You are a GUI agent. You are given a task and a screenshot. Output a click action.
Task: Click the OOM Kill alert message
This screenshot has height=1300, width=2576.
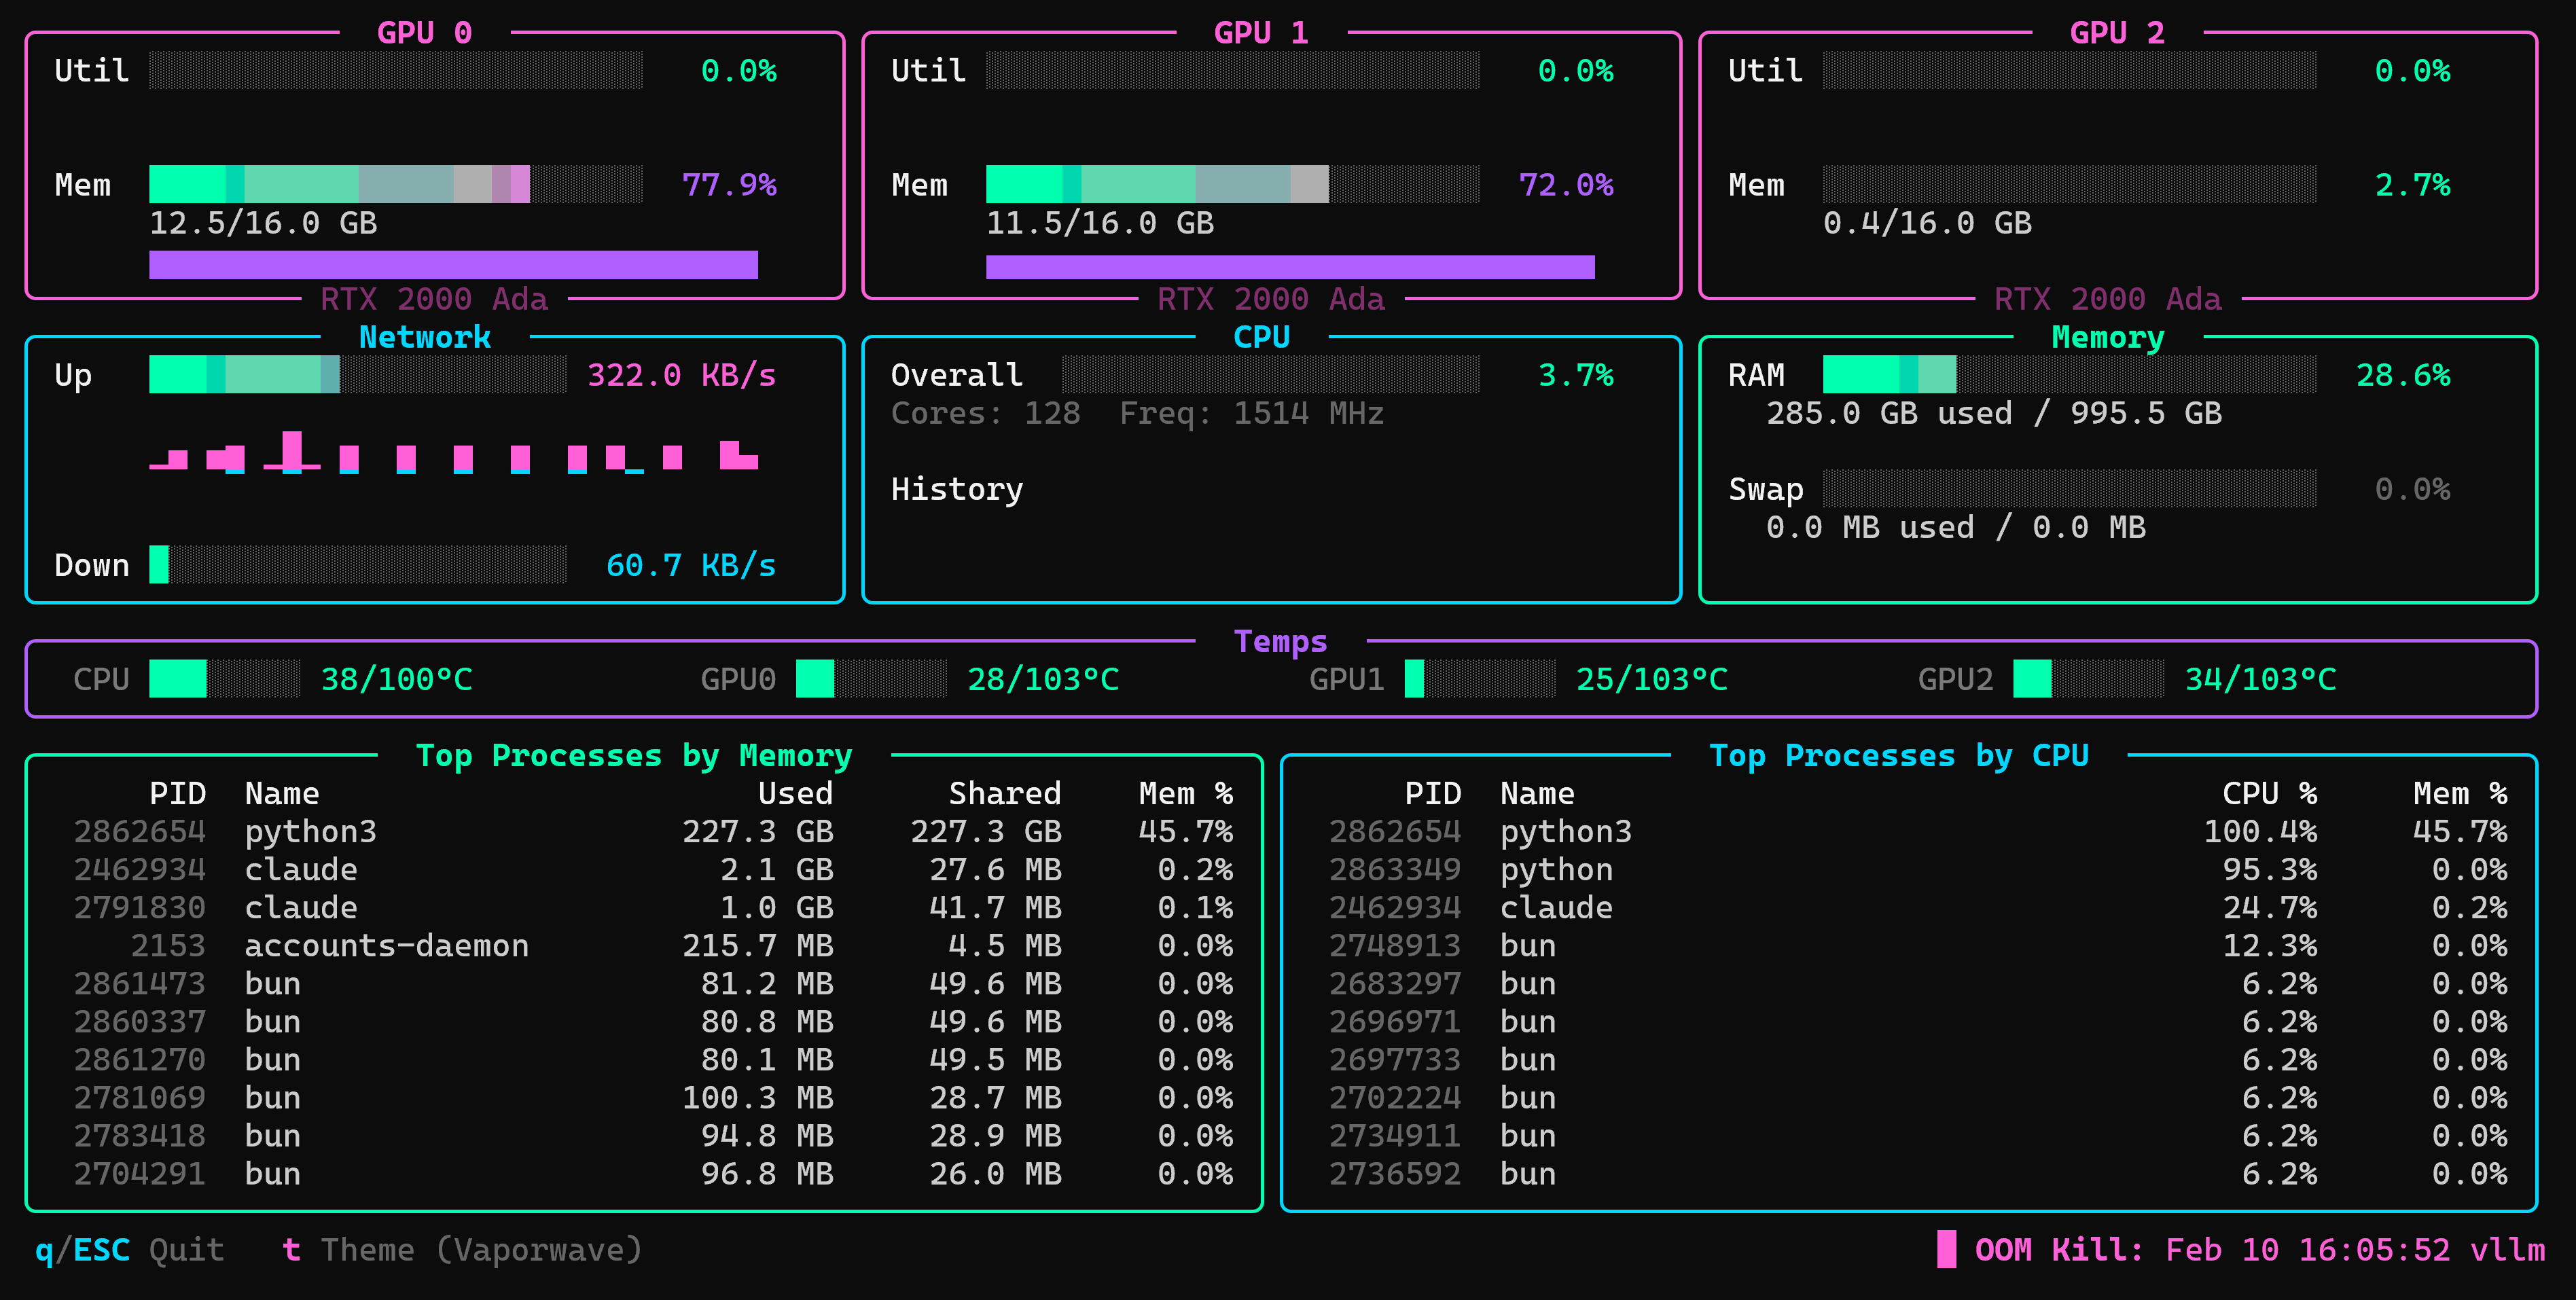pyautogui.click(x=2241, y=1250)
